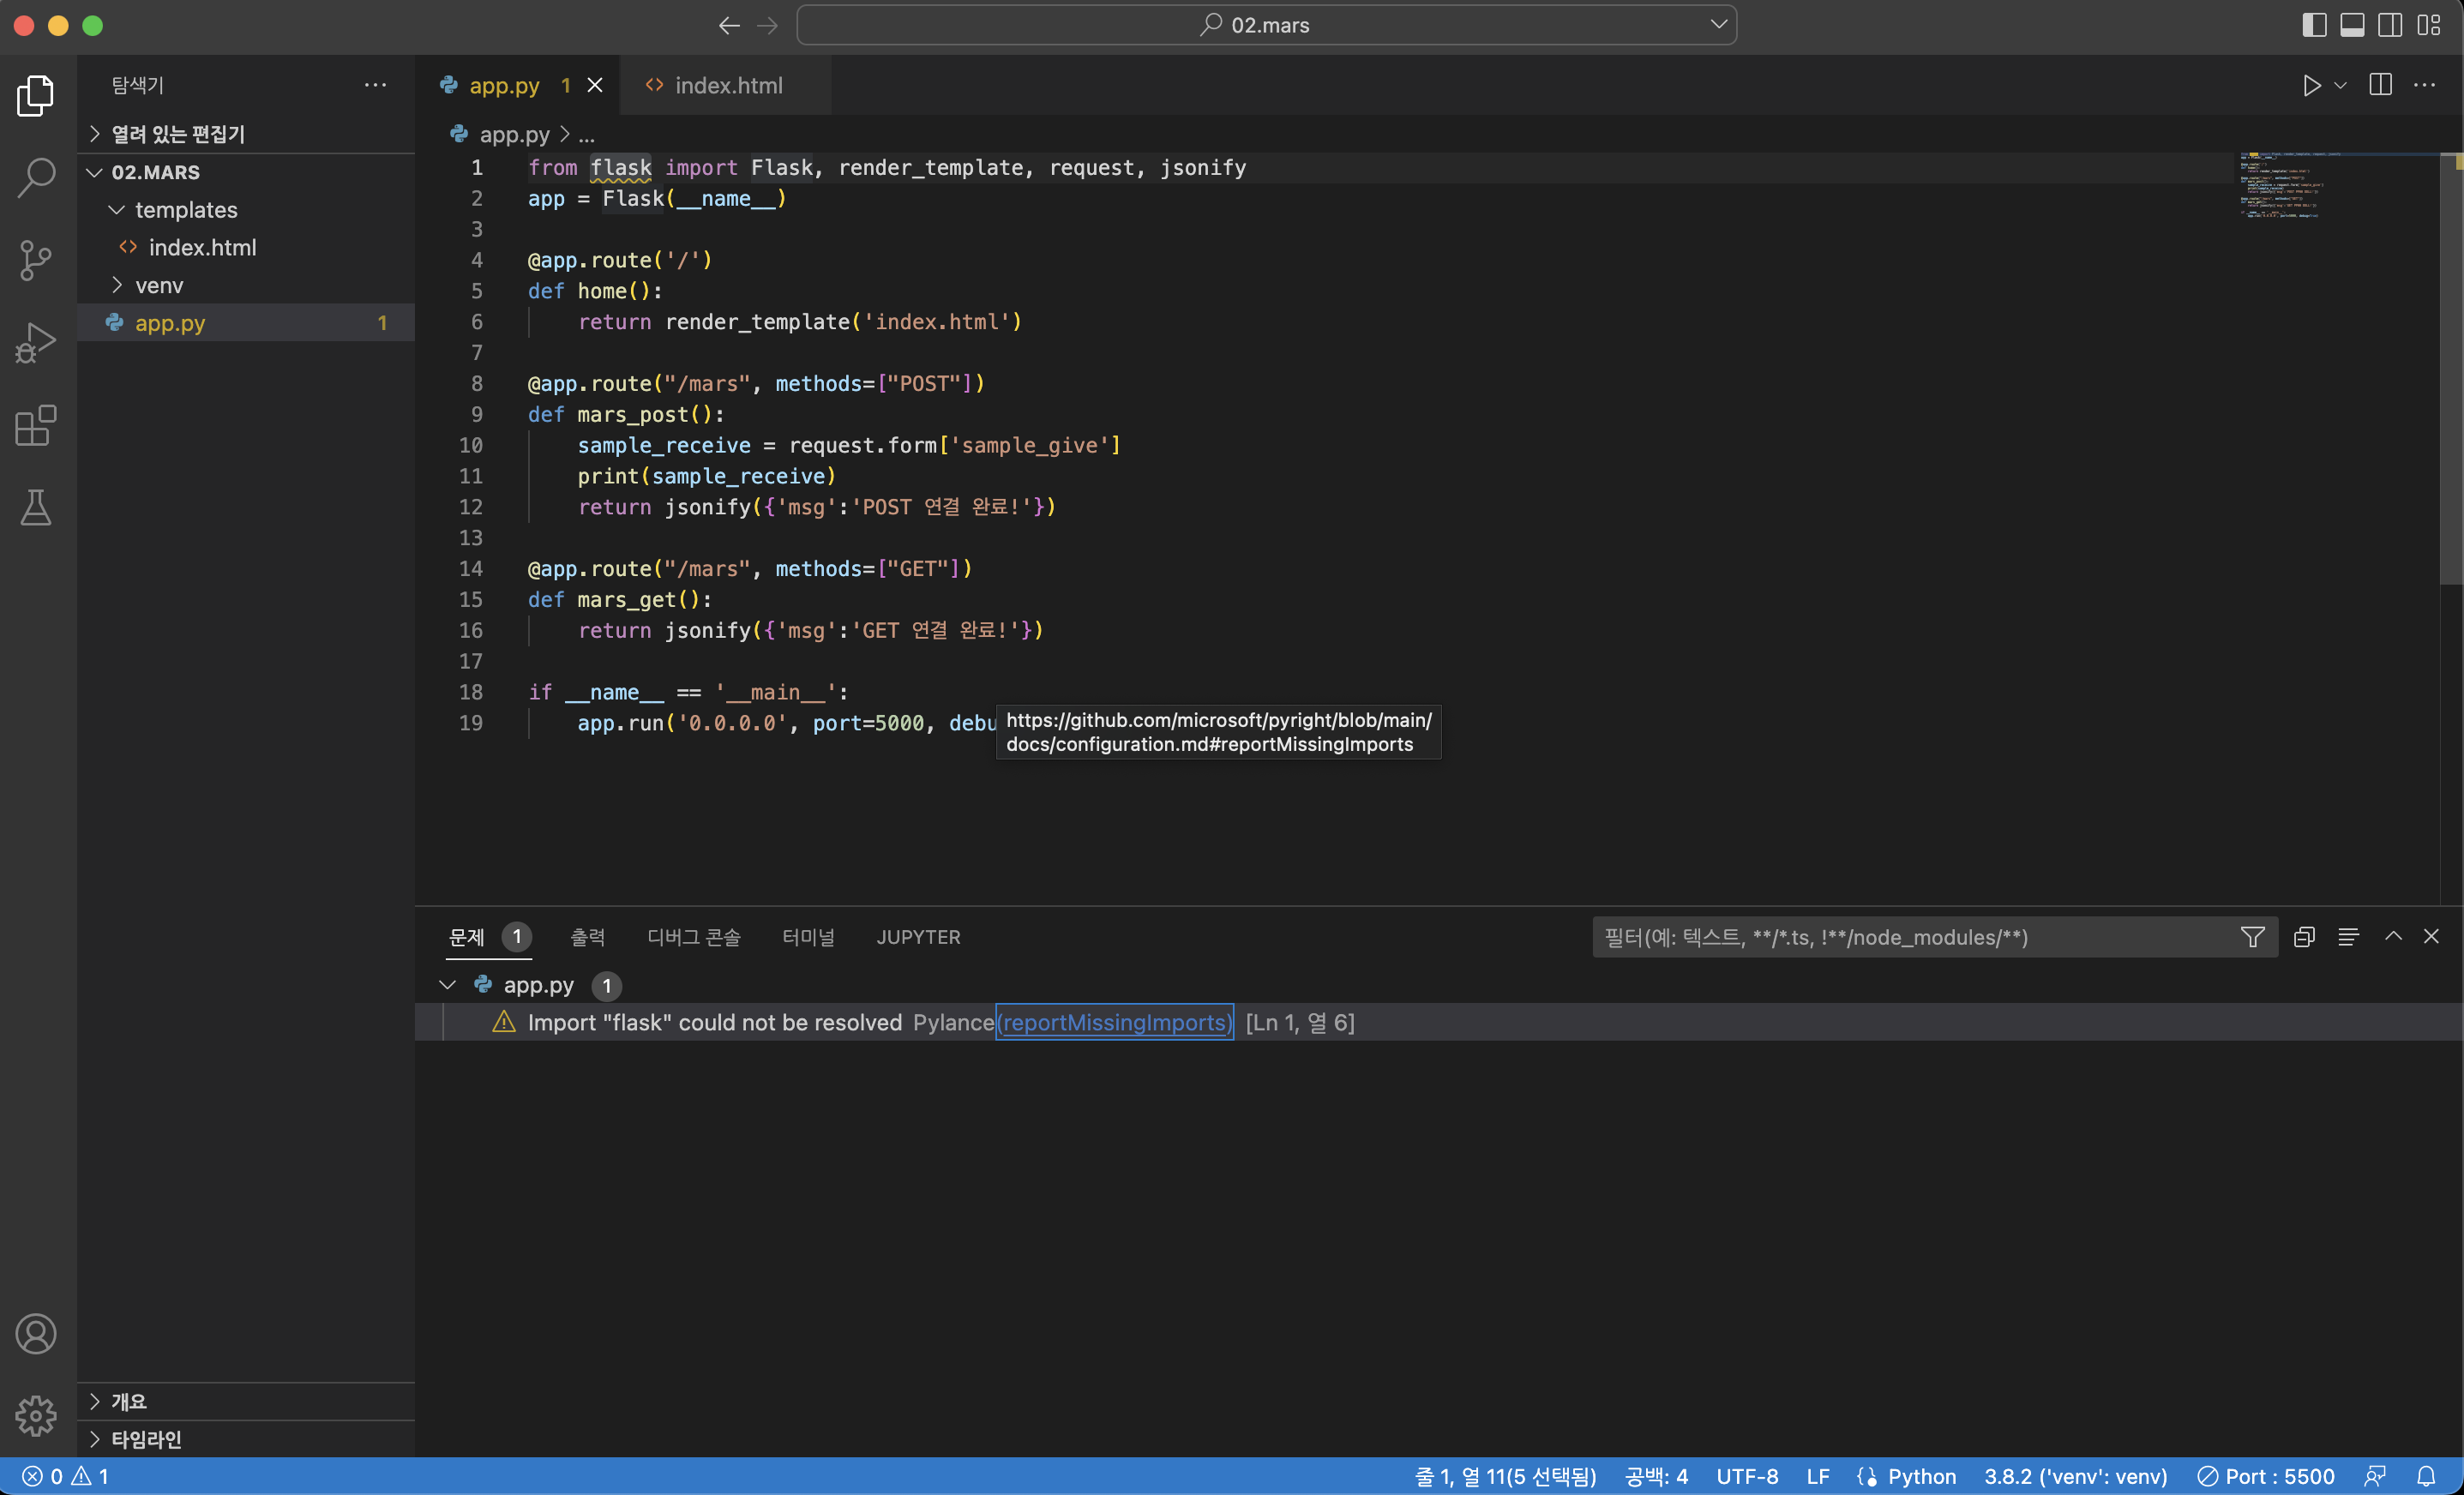Click the 02.mars command center search box

point(1266,25)
